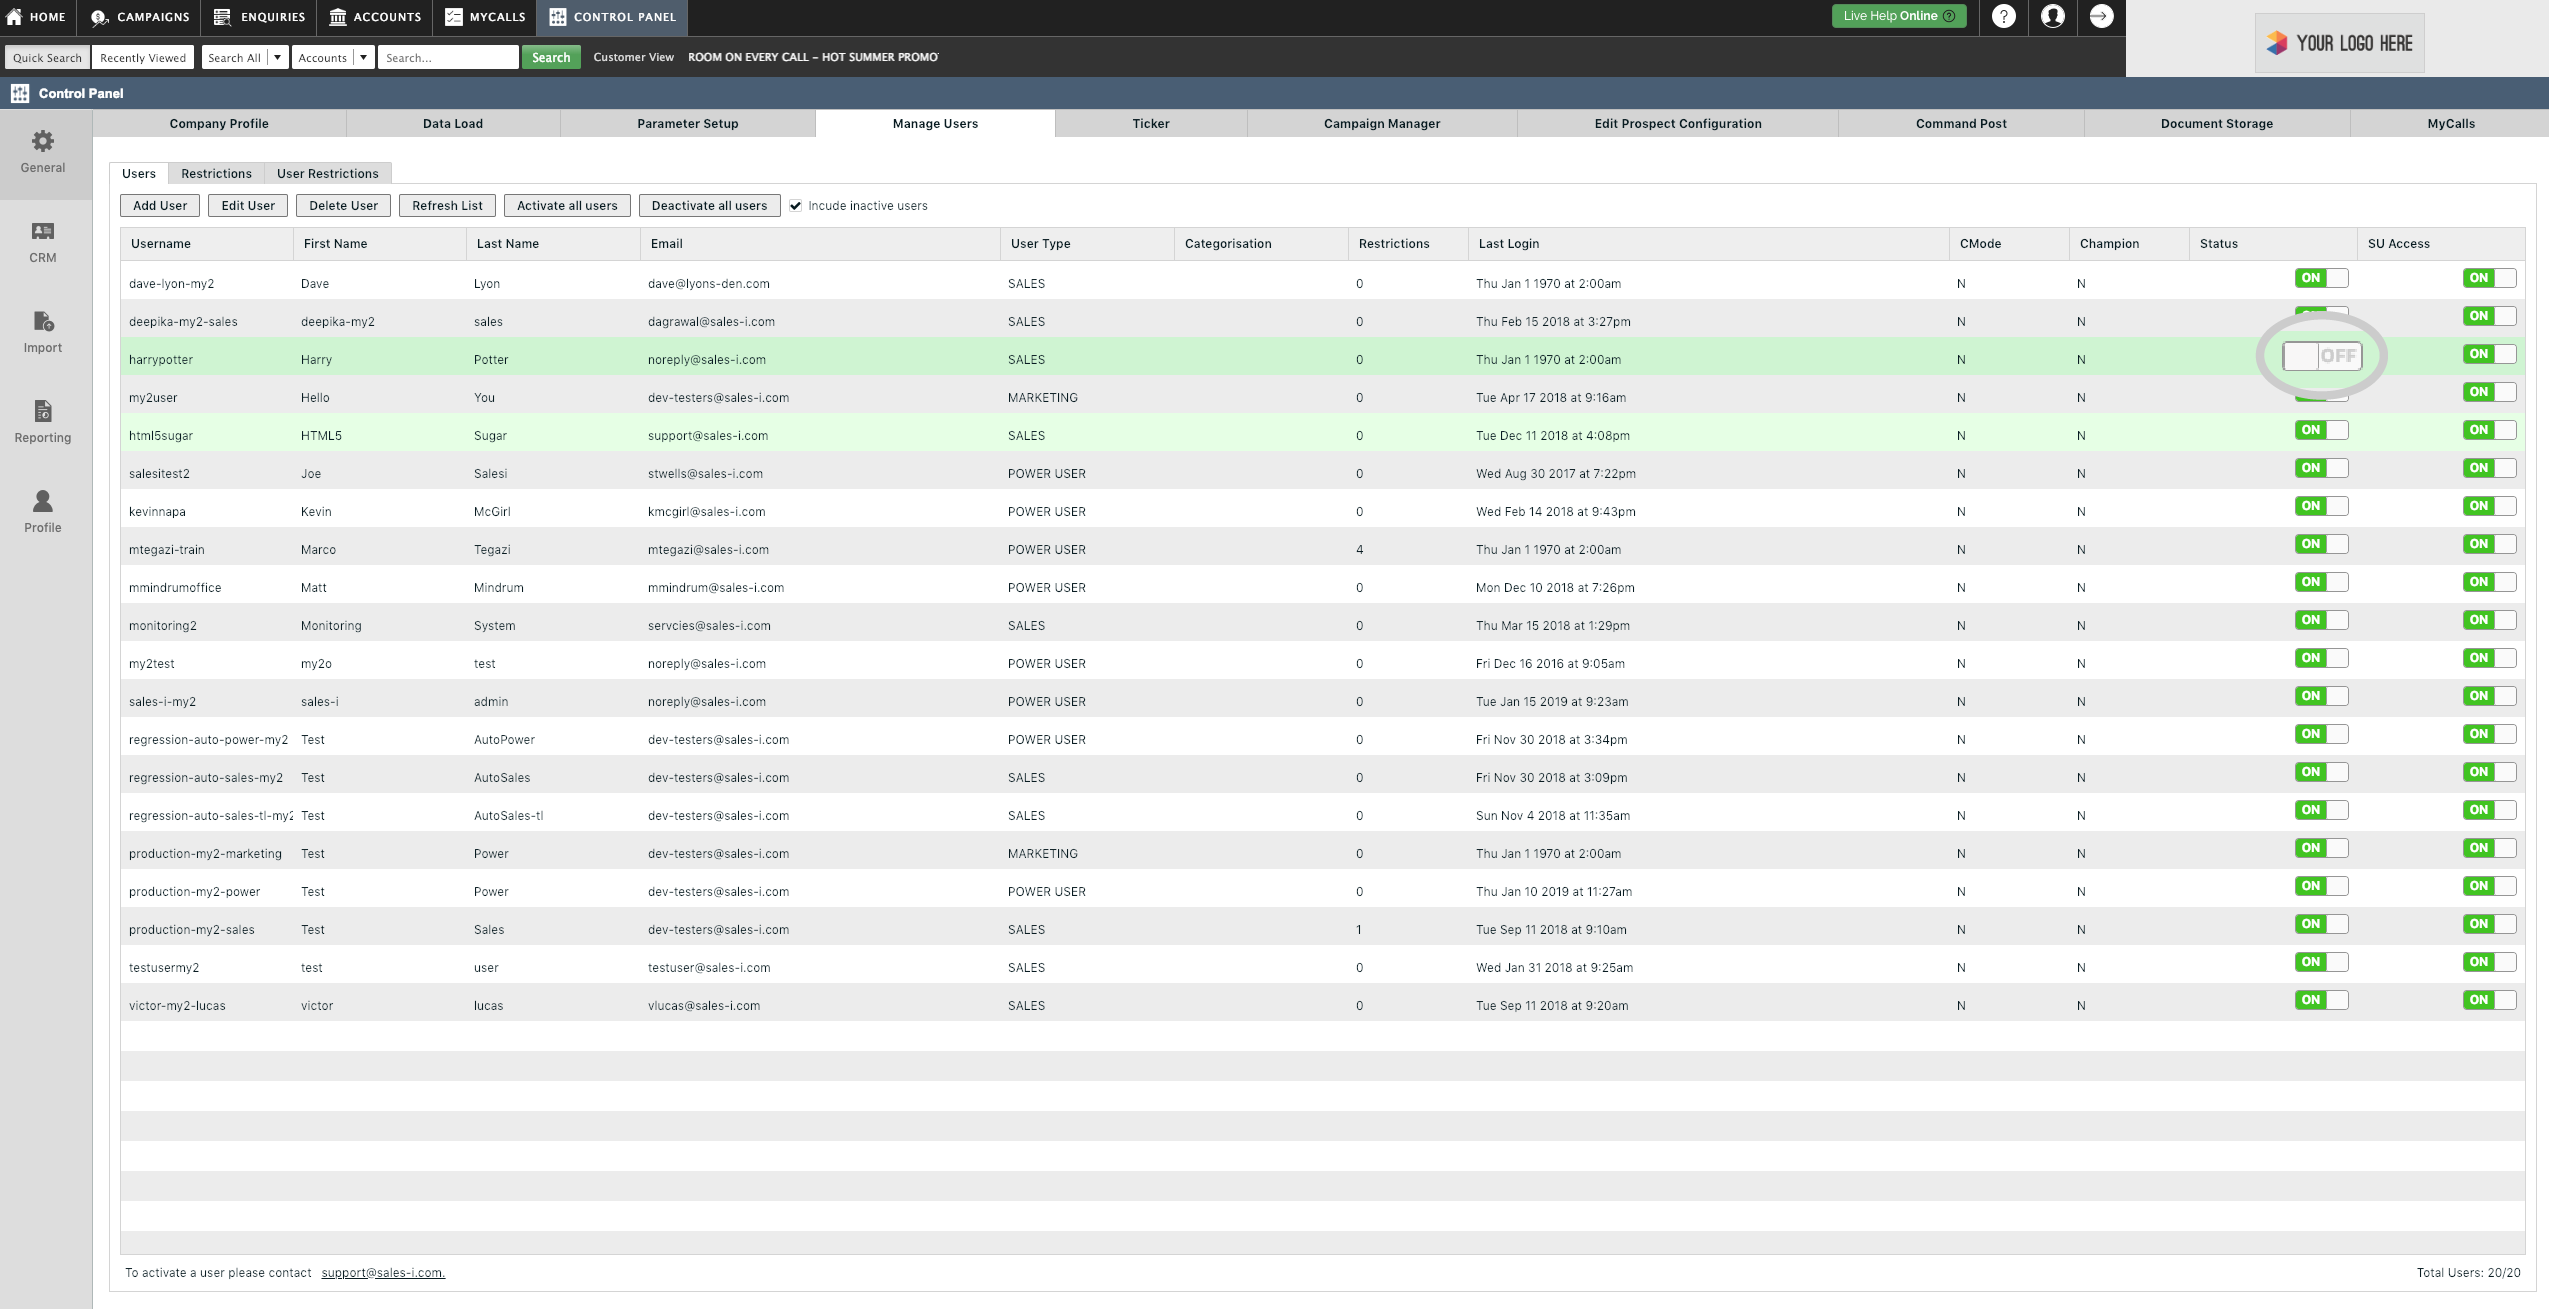Viewport: 2549px width, 1309px height.
Task: Click Add User button
Action: [157, 205]
